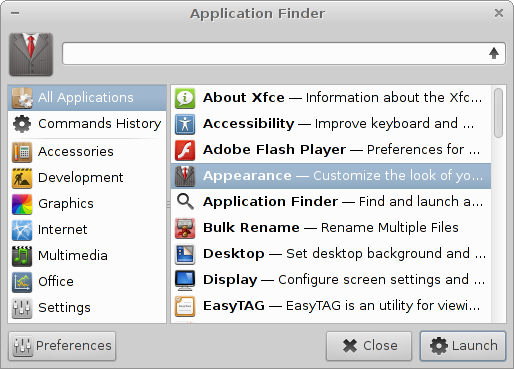Click the Close button
This screenshot has height=369, width=514.
pyautogui.click(x=369, y=346)
